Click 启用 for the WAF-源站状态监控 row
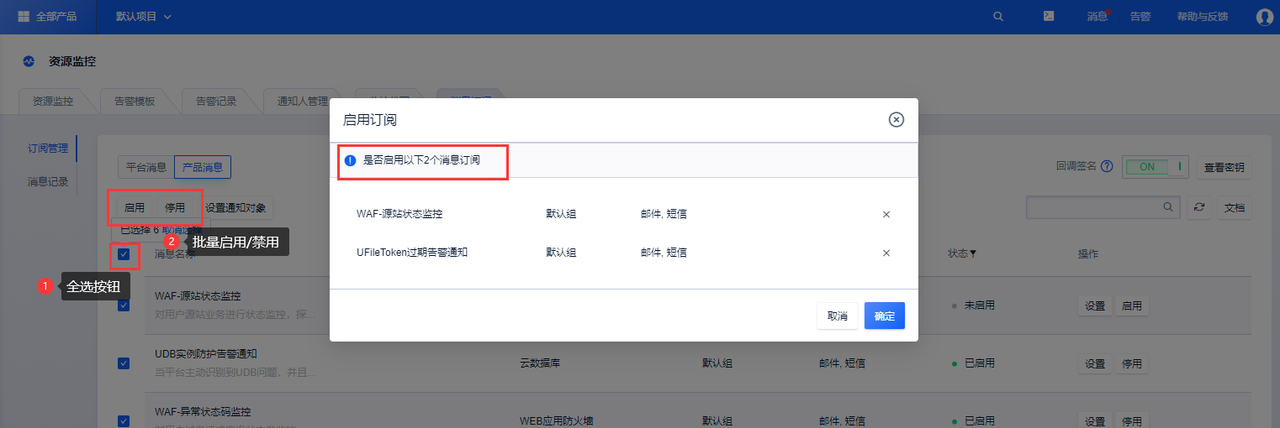 [1132, 305]
